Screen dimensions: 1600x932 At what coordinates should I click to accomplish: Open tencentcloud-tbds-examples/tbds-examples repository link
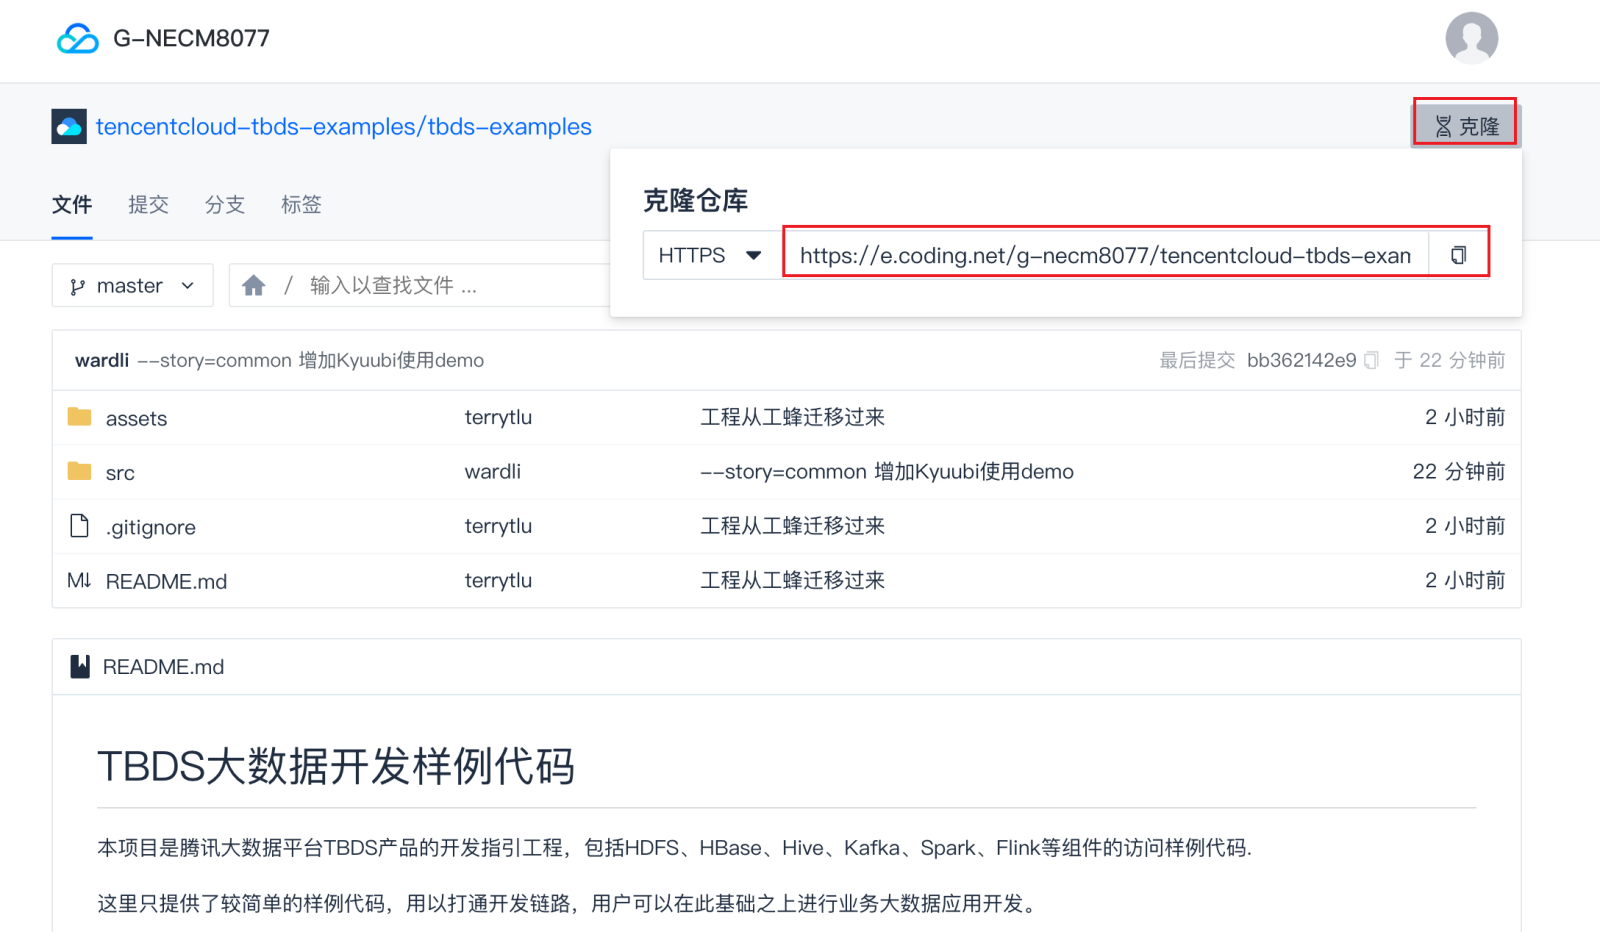[x=343, y=127]
